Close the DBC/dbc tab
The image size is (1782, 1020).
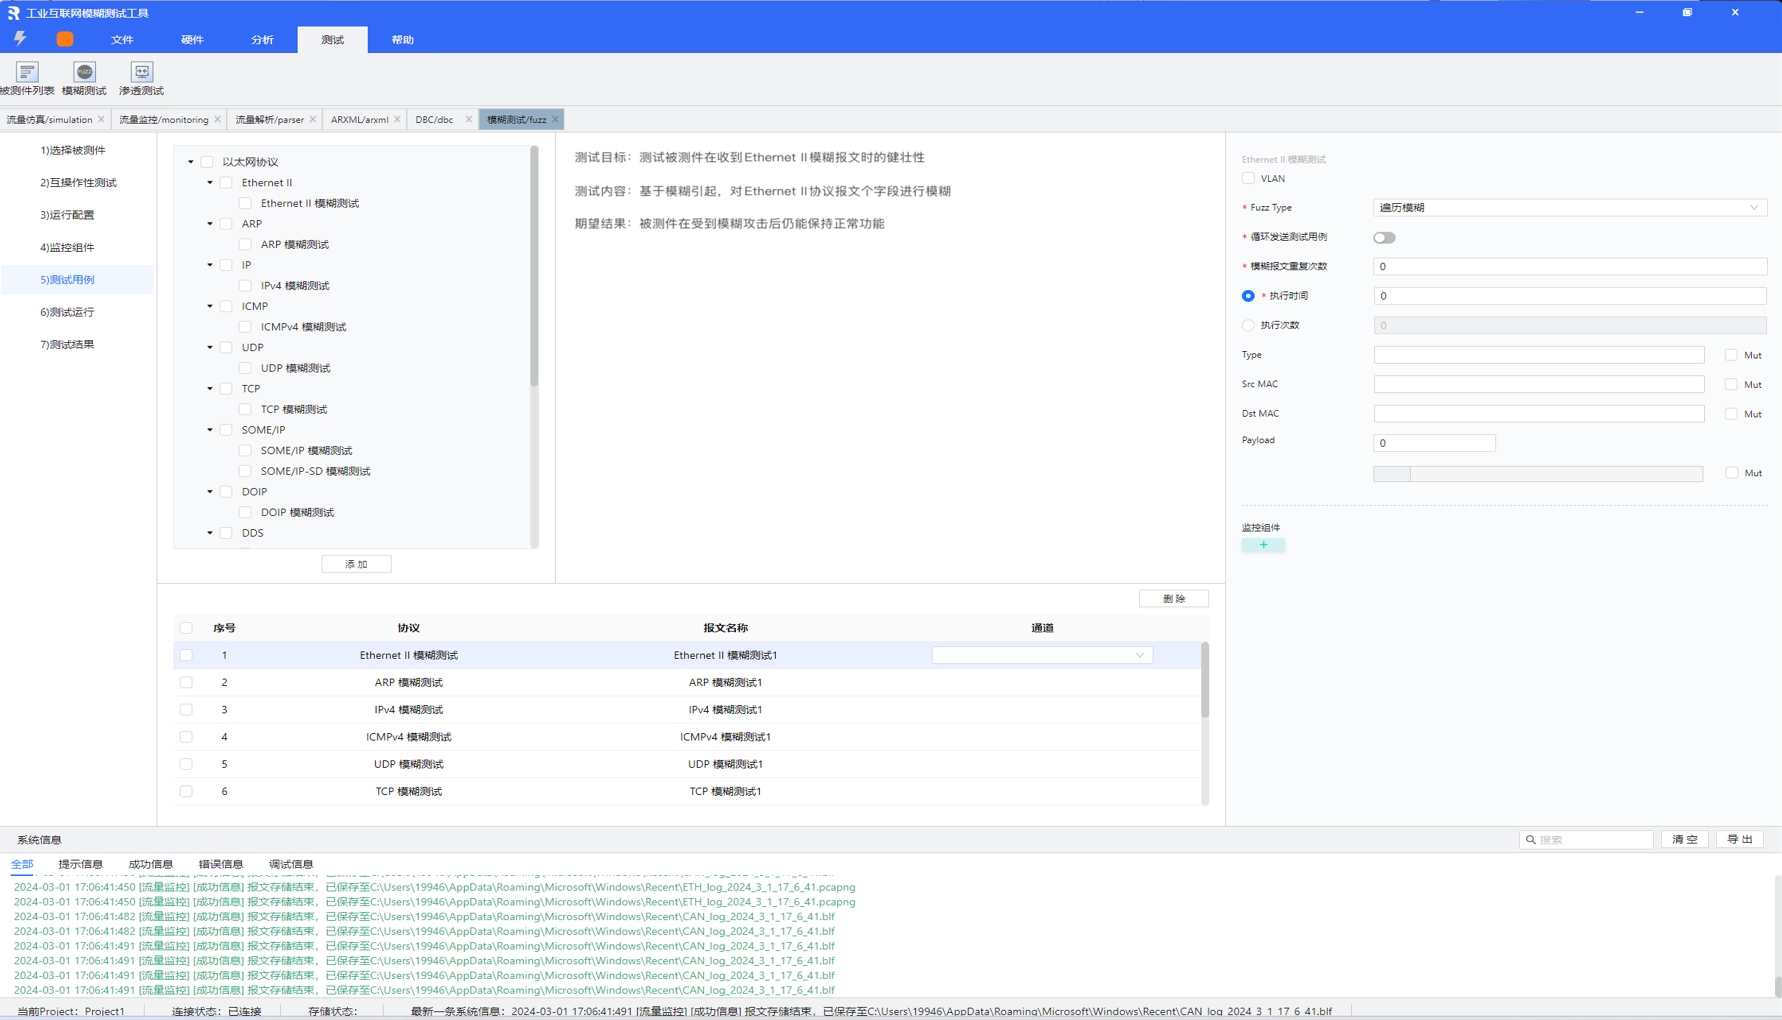[x=468, y=120]
